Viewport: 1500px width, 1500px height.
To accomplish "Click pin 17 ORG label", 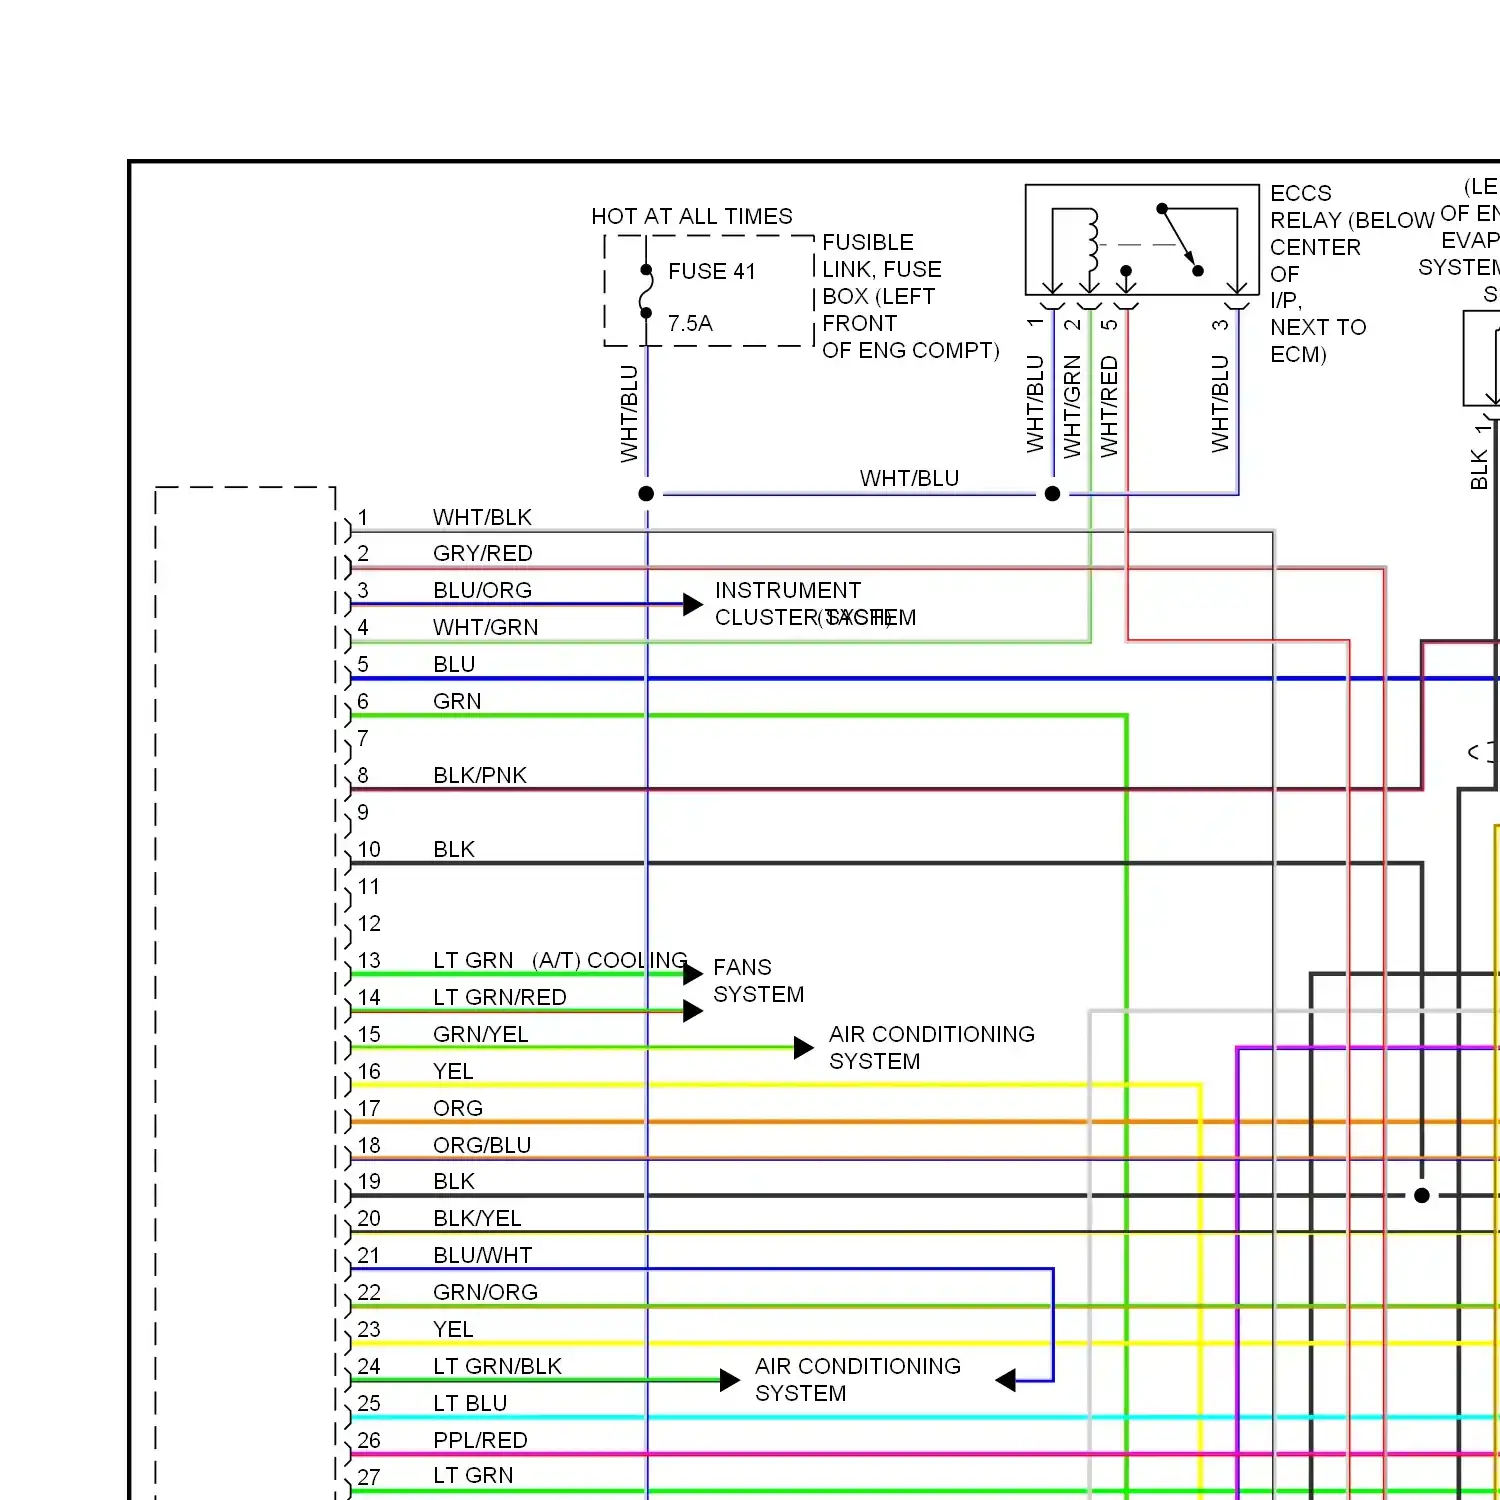I will coord(458,1108).
